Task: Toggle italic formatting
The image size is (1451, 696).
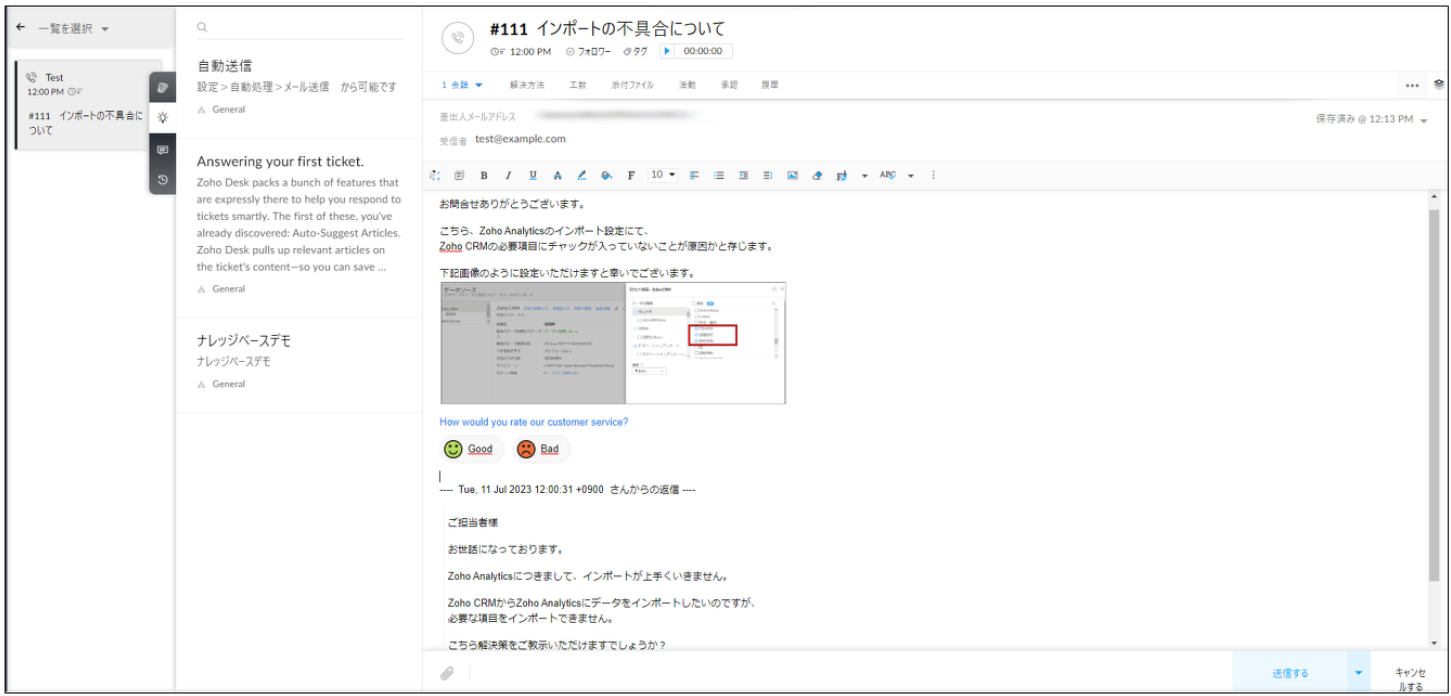Action: click(x=508, y=175)
